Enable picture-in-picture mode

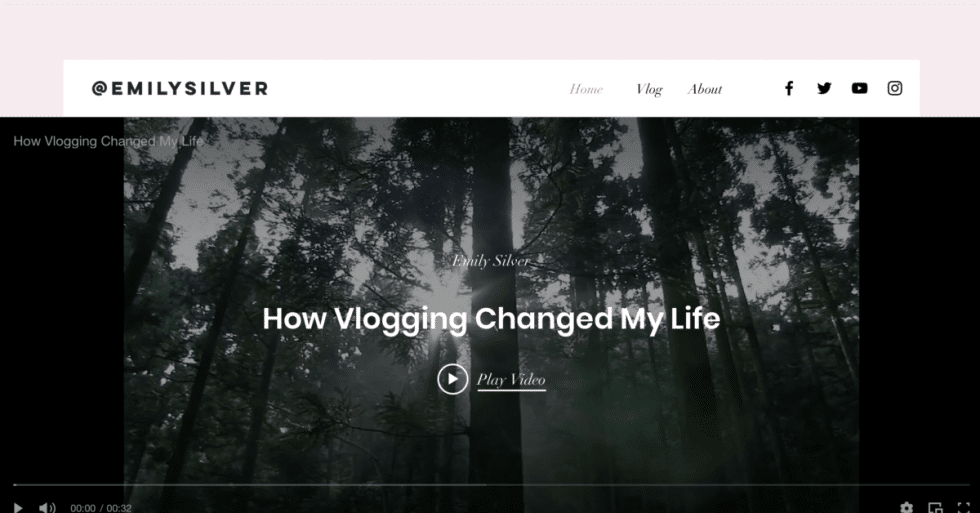[x=935, y=507]
